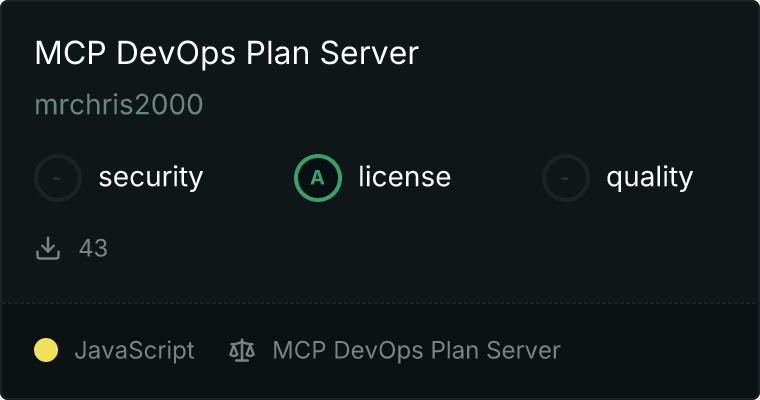Click the dash inside the security badge
Image resolution: width=760 pixels, height=400 pixels.
tap(58, 178)
